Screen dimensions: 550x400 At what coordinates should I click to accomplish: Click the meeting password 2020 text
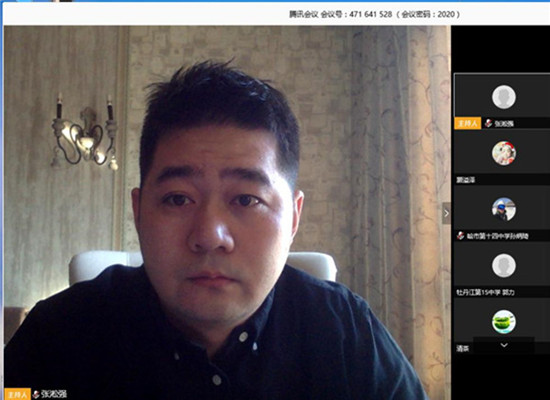tap(446, 14)
